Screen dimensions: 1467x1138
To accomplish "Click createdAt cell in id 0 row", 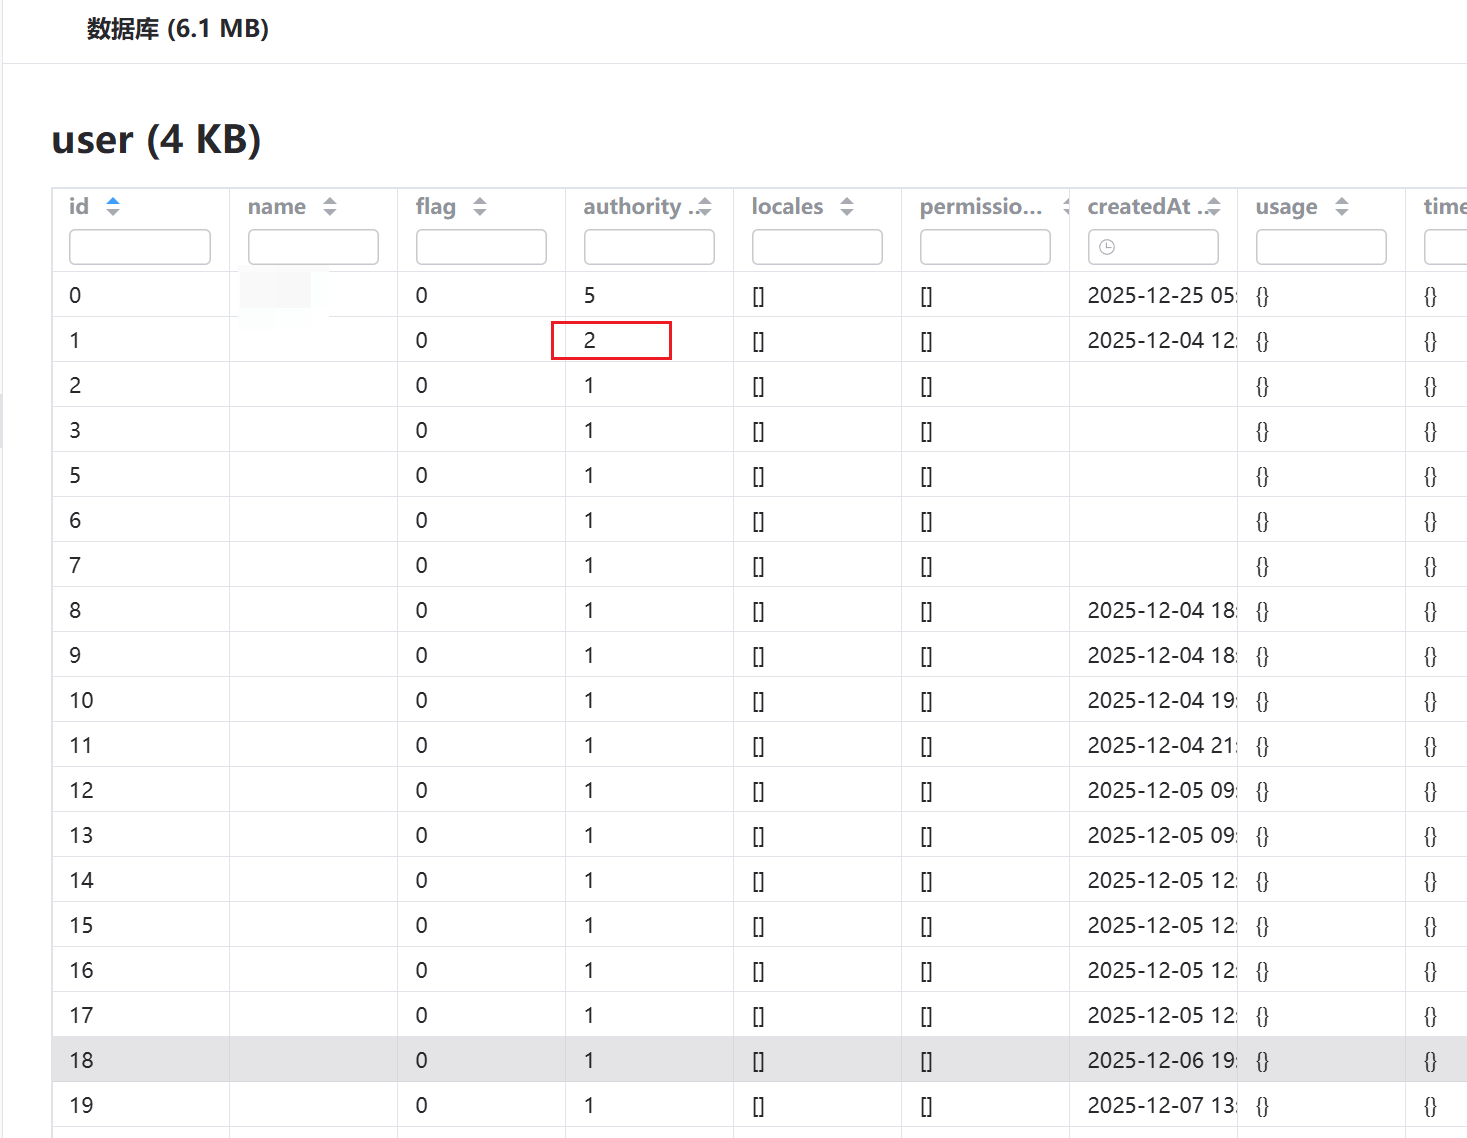I will [1160, 296].
